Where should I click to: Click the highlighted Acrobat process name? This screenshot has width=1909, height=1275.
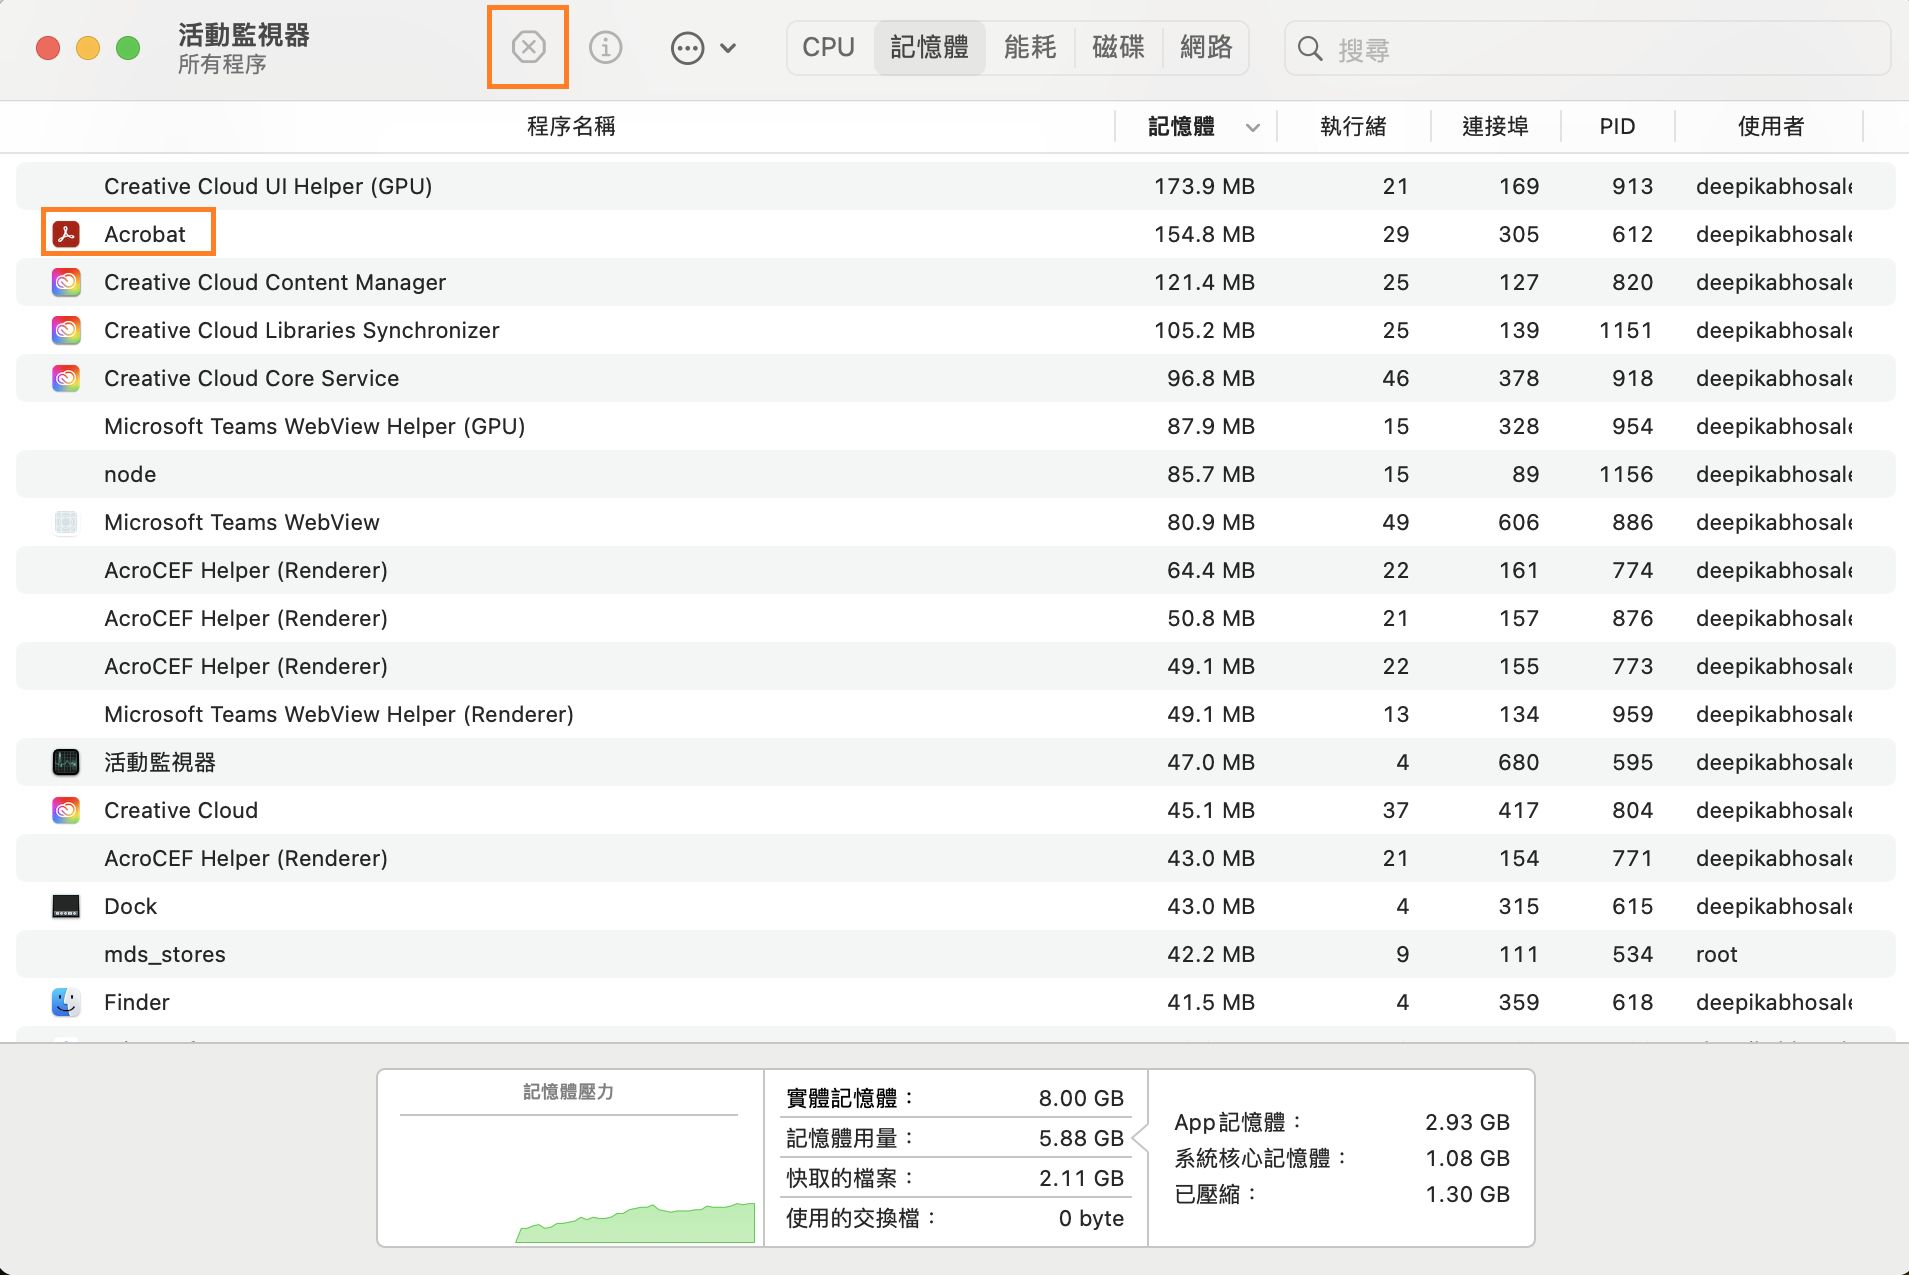click(x=144, y=233)
